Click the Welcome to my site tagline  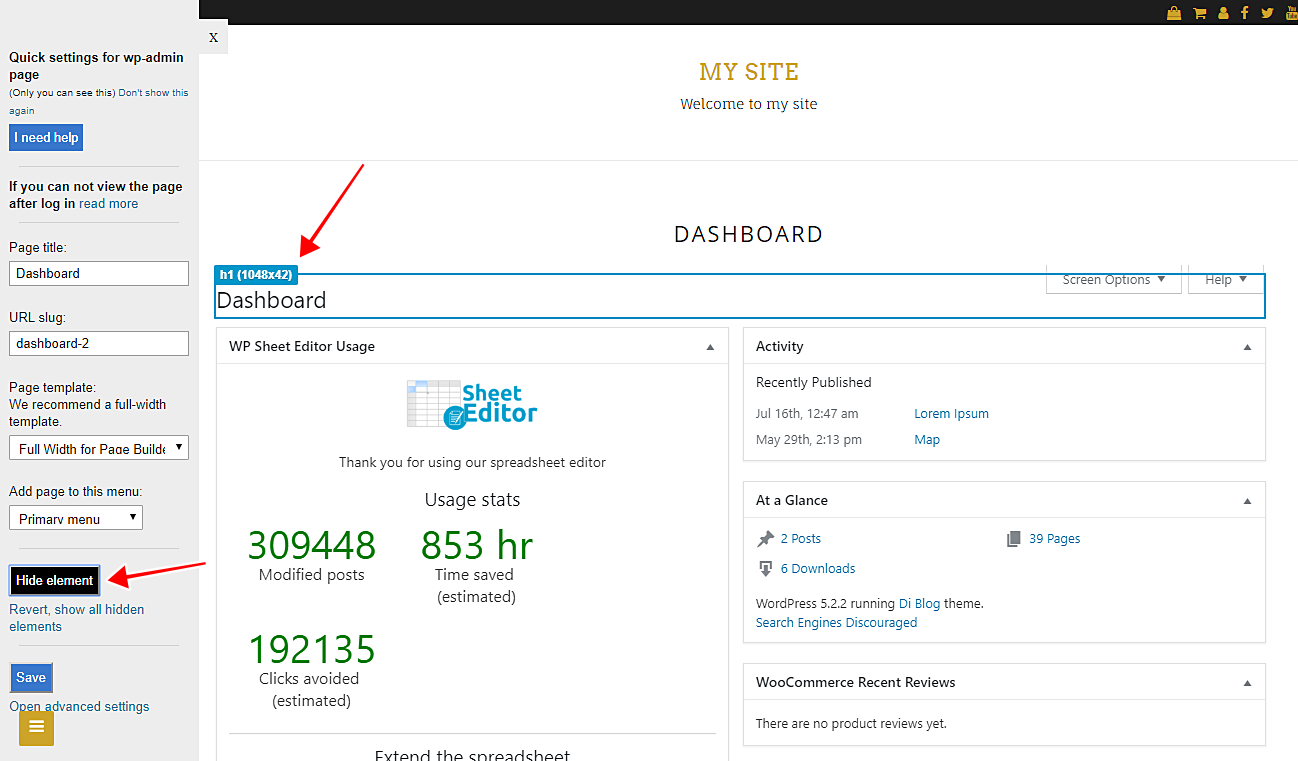pos(749,104)
